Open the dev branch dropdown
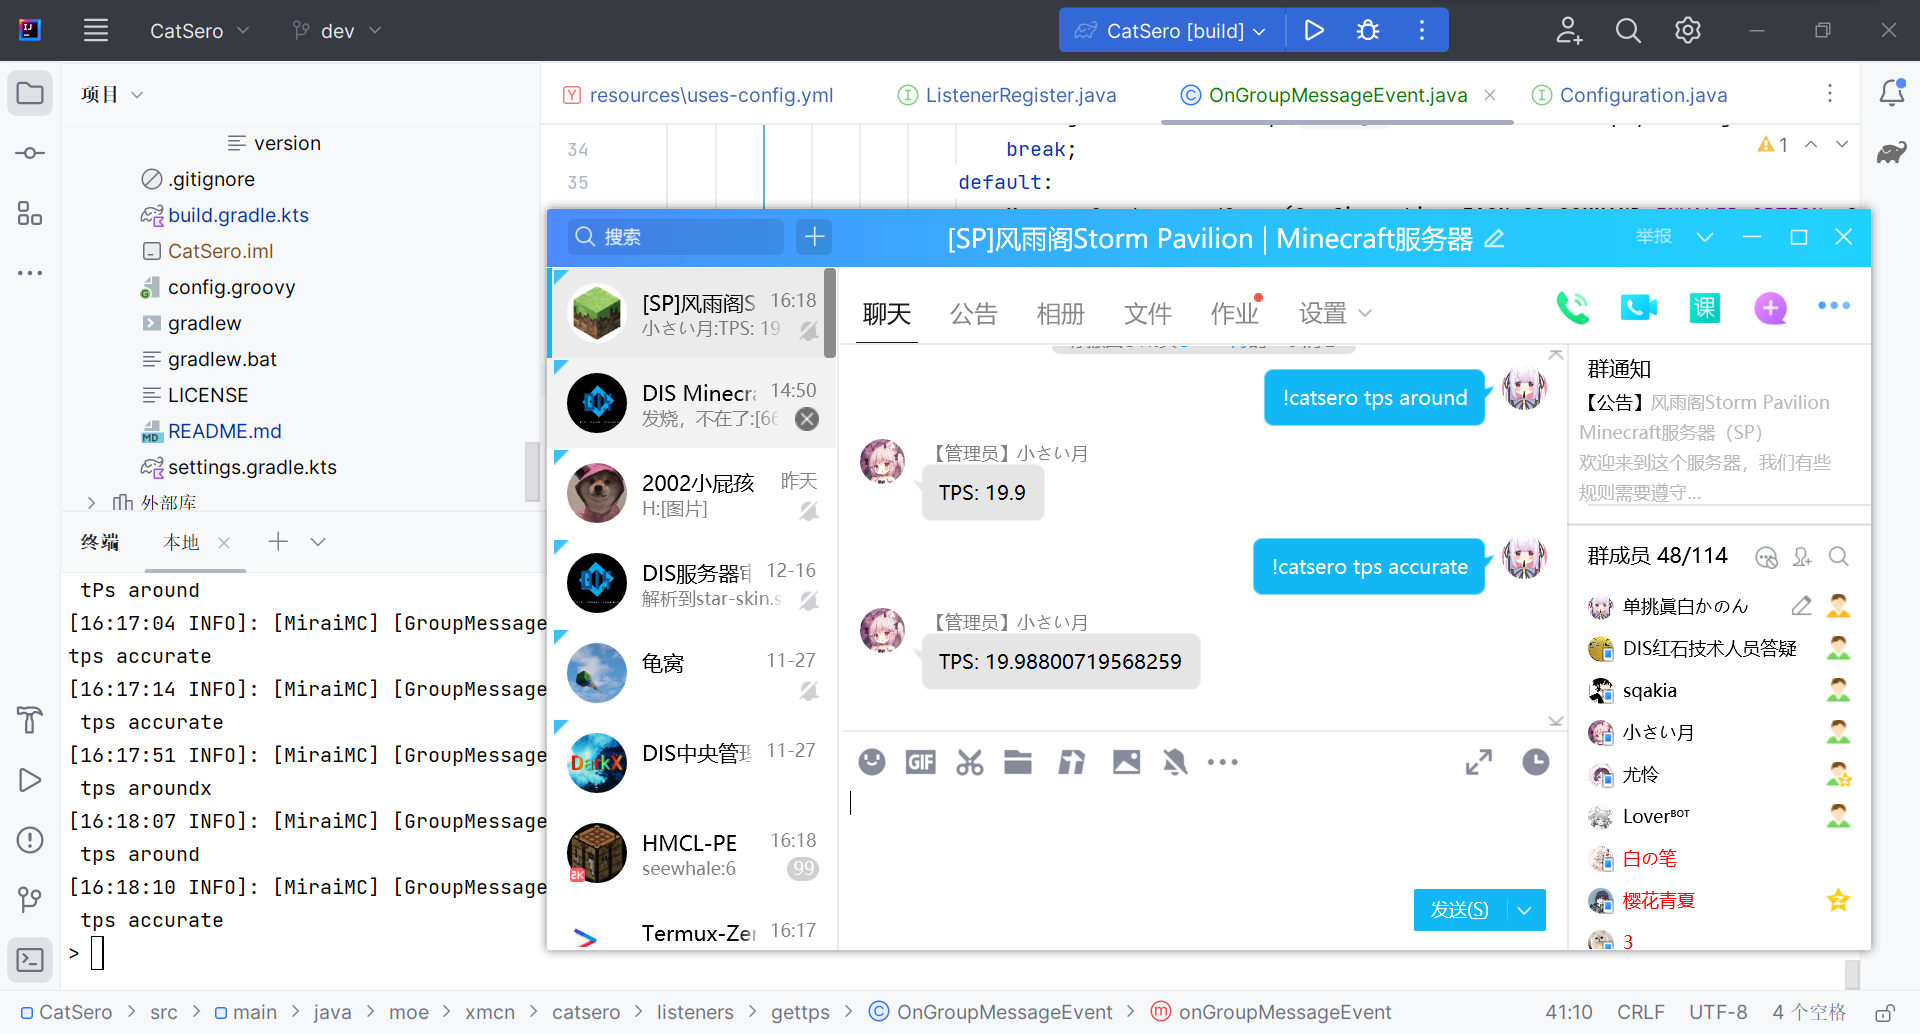 pos(337,31)
